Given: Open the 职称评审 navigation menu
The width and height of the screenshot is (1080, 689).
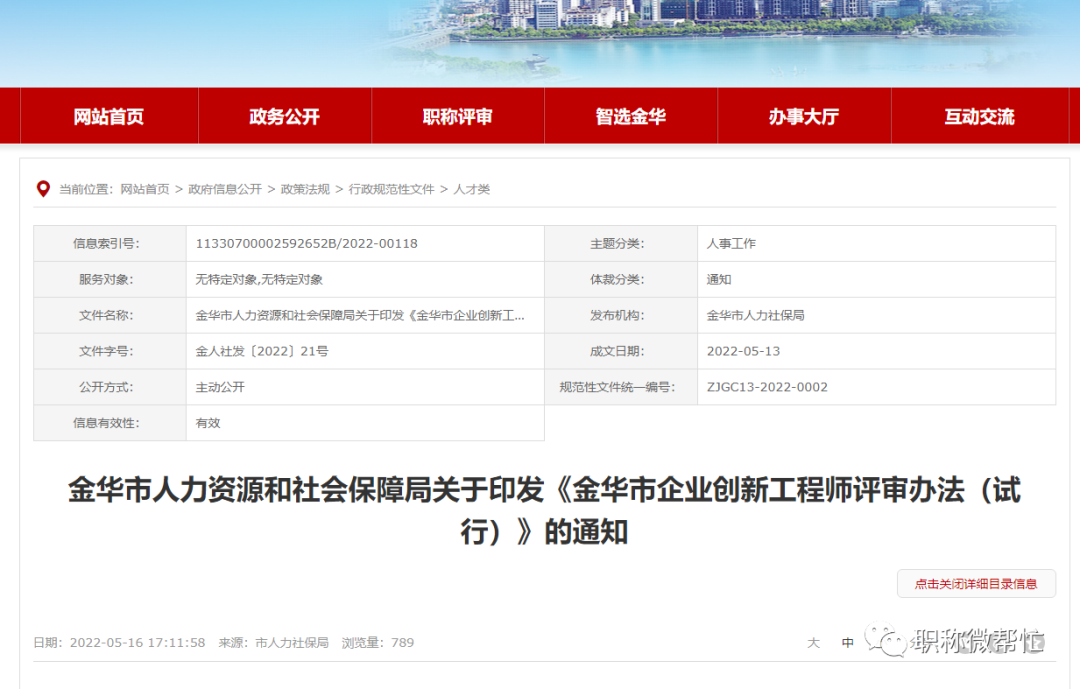Looking at the screenshot, I should pos(457,116).
